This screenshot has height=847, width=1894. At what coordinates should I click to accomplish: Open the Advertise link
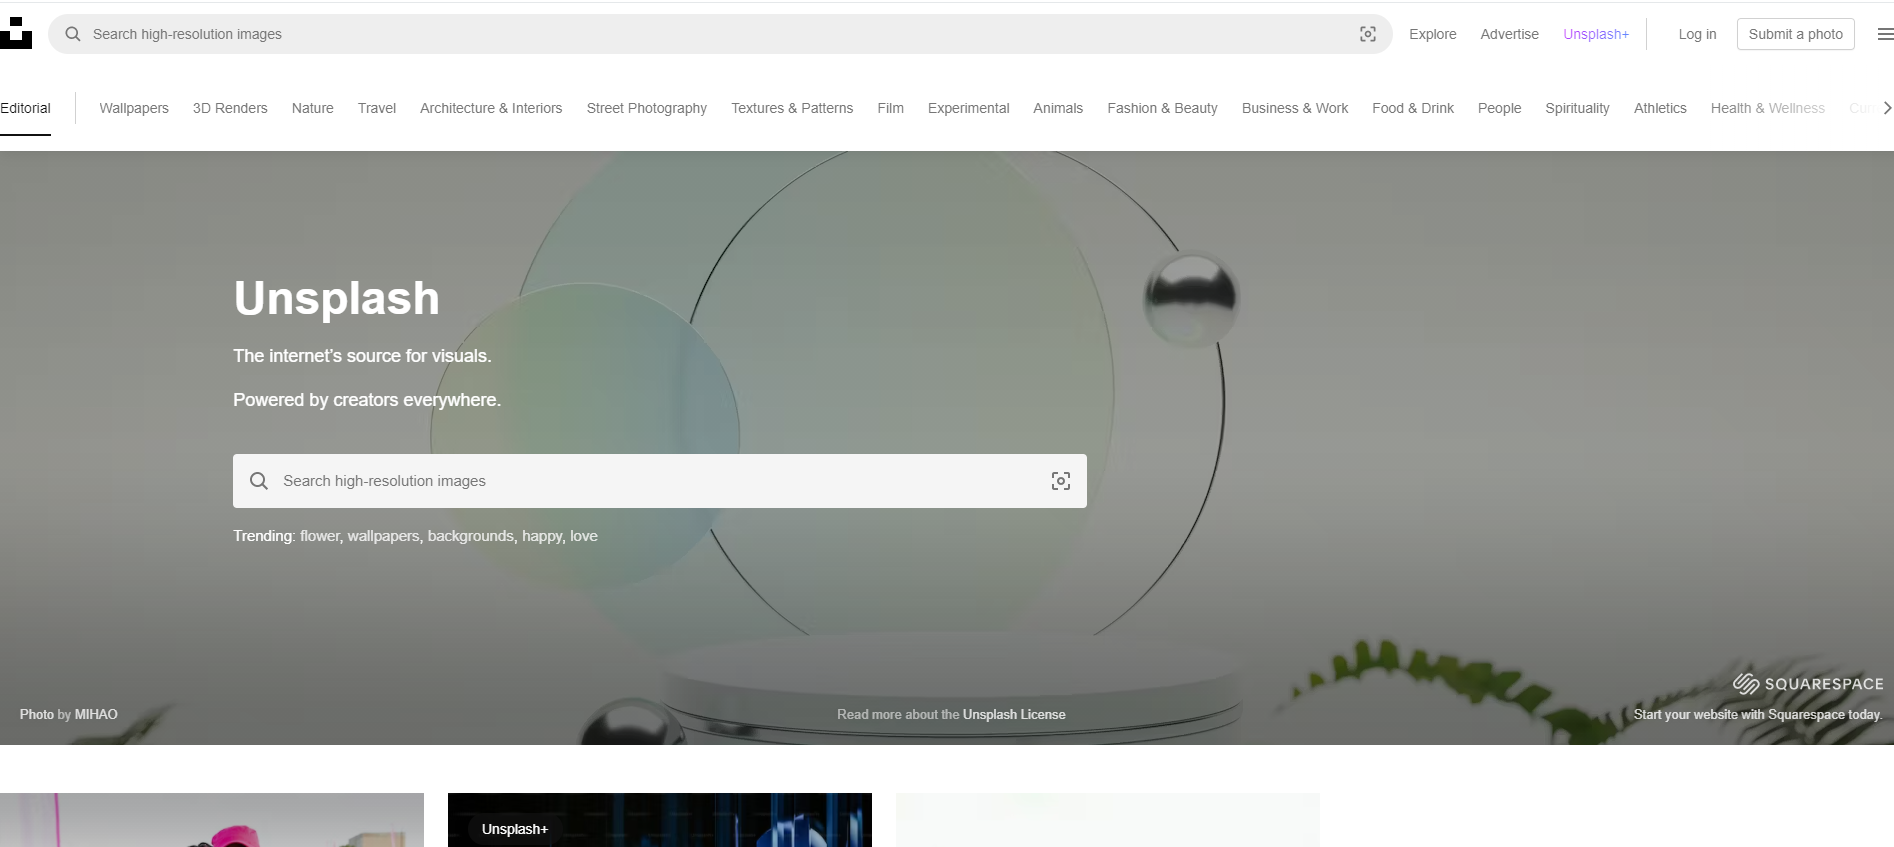coord(1509,34)
